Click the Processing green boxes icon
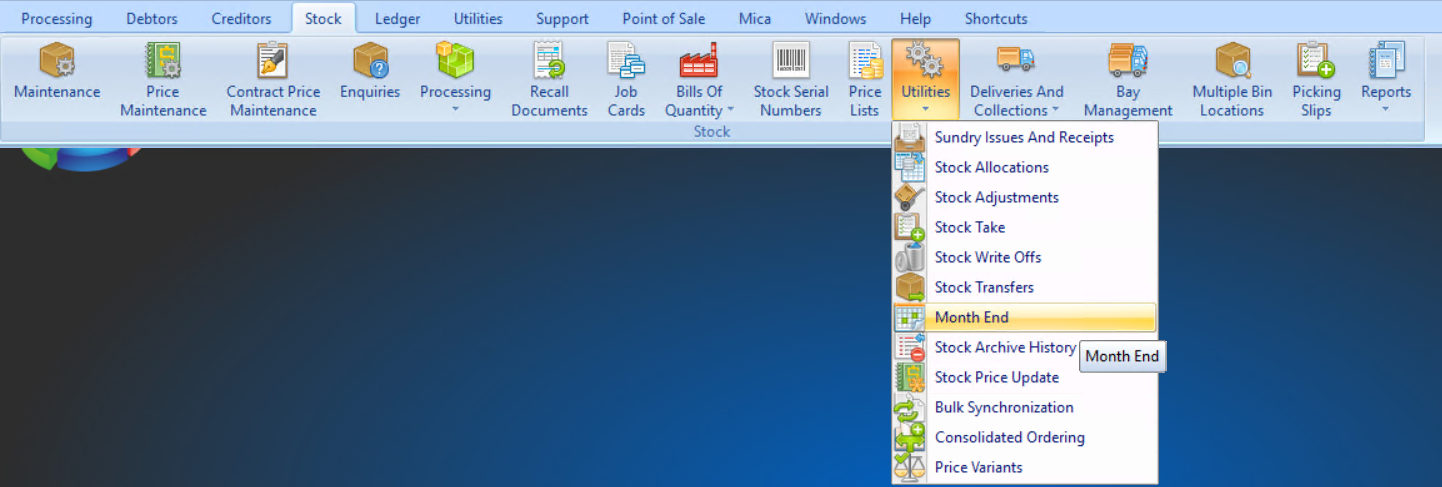The image size is (1442, 487). 455,60
